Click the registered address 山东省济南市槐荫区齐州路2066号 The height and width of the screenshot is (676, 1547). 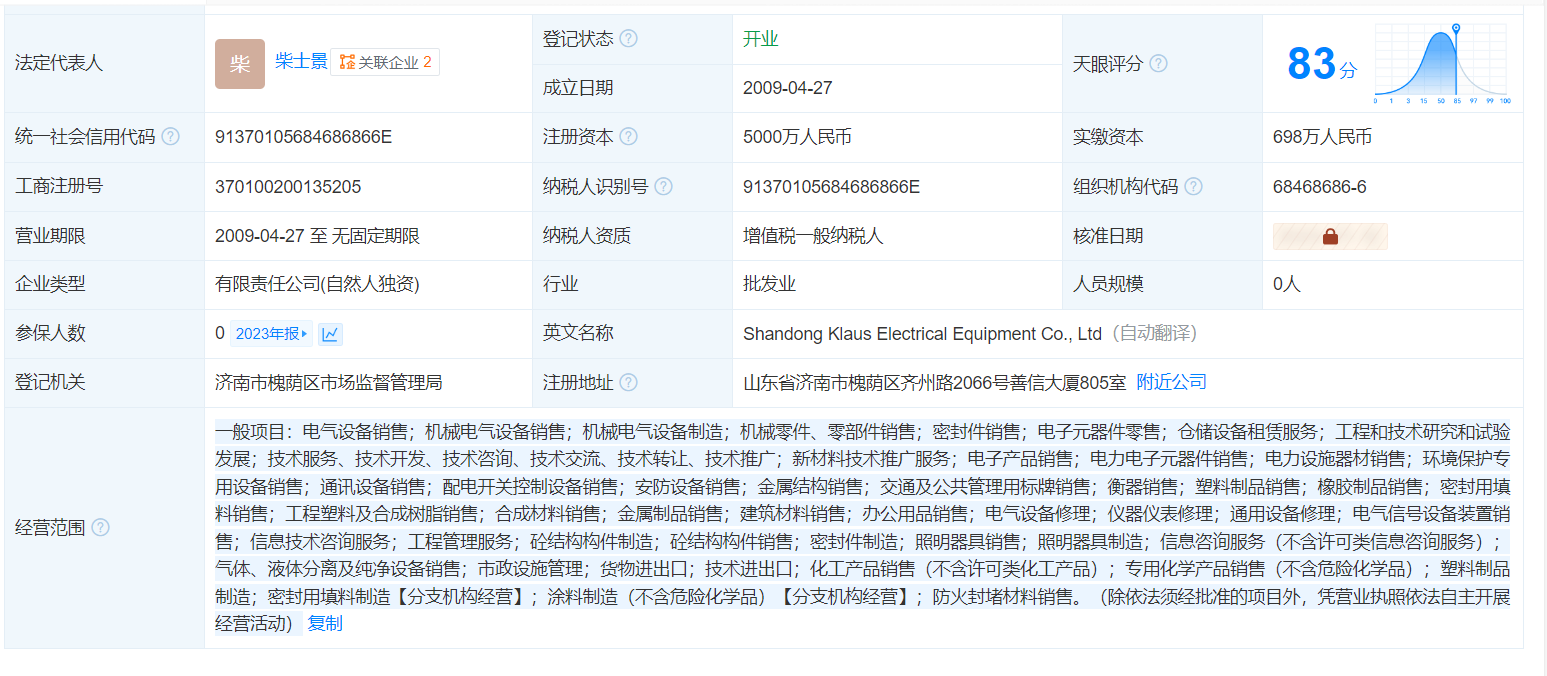(934, 382)
